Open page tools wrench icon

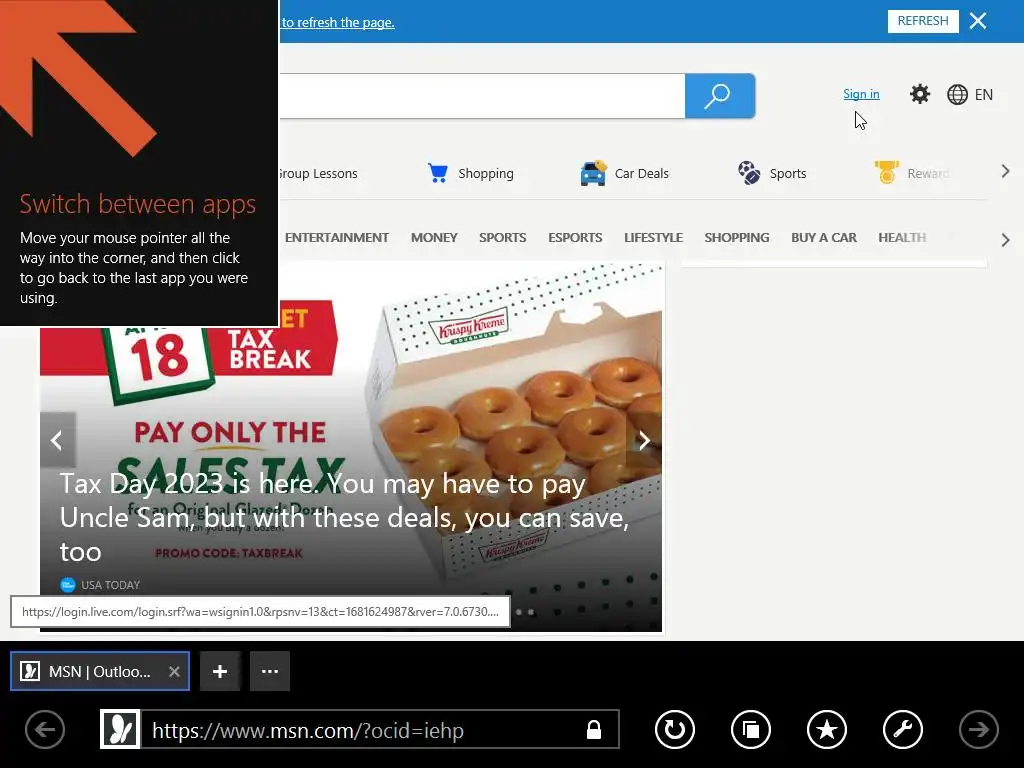tap(903, 729)
